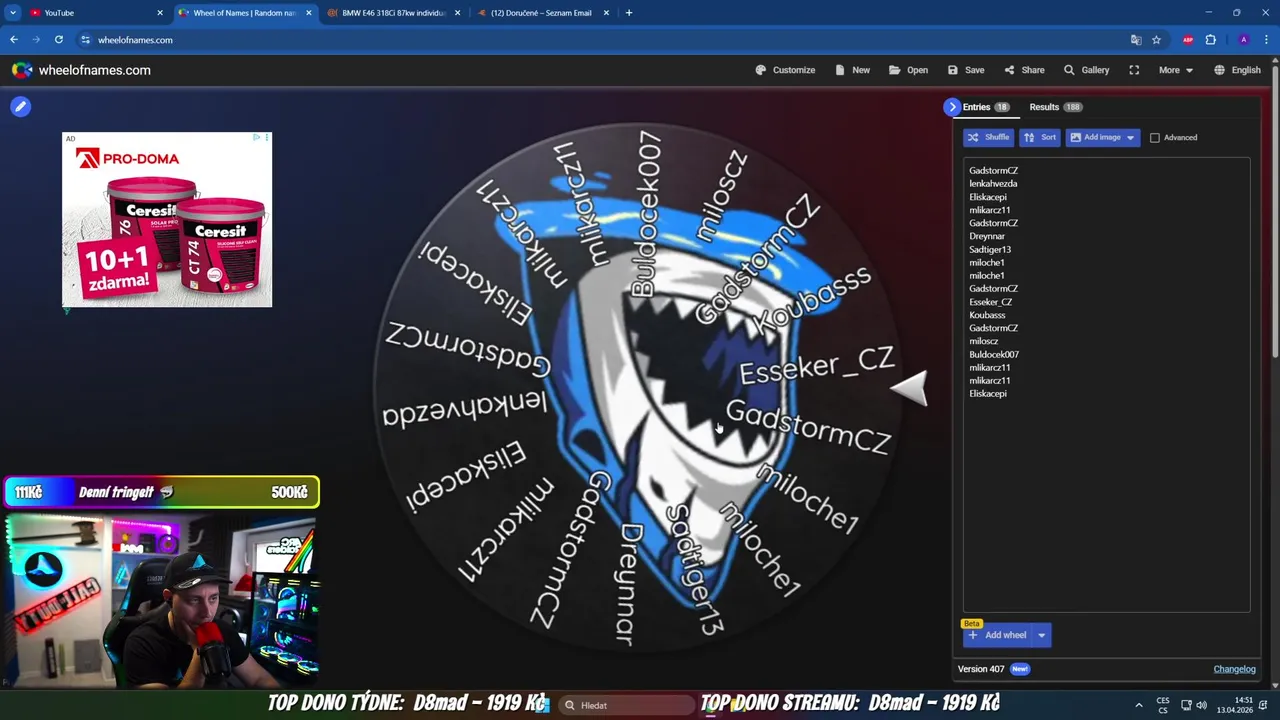Switch to the Doručené Seznam Email tab
Screen dimensions: 1280x720
[542, 13]
